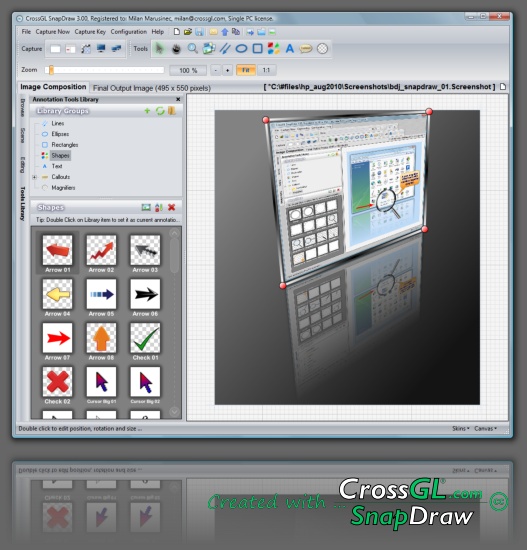The image size is (527, 550).
Task: Click the New document icon in toolbar
Action: 177,32
